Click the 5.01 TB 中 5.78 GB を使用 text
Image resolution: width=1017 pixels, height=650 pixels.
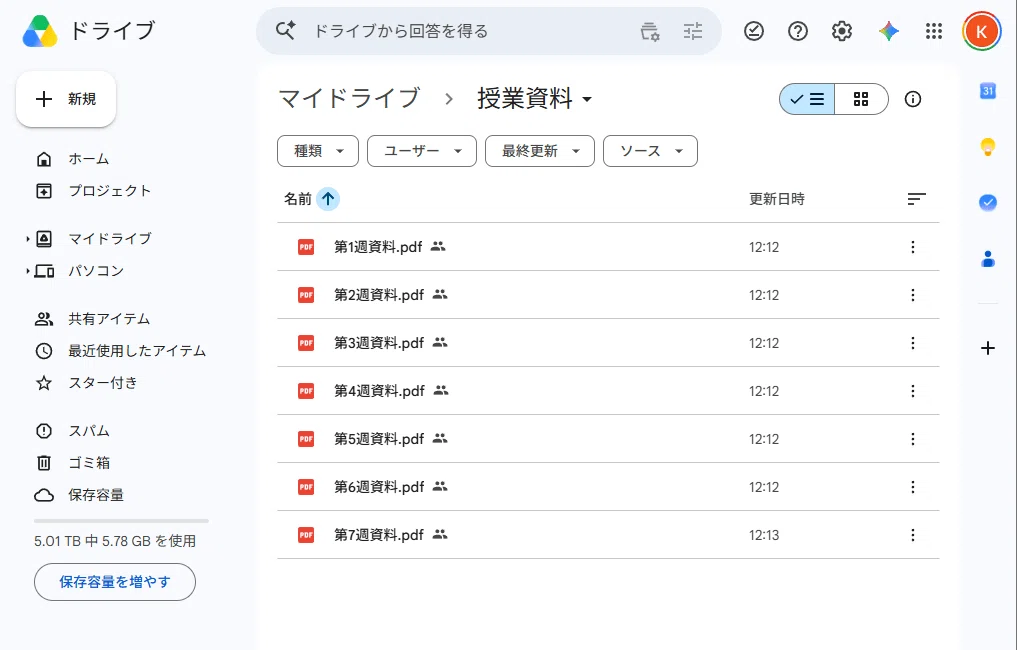click(115, 541)
